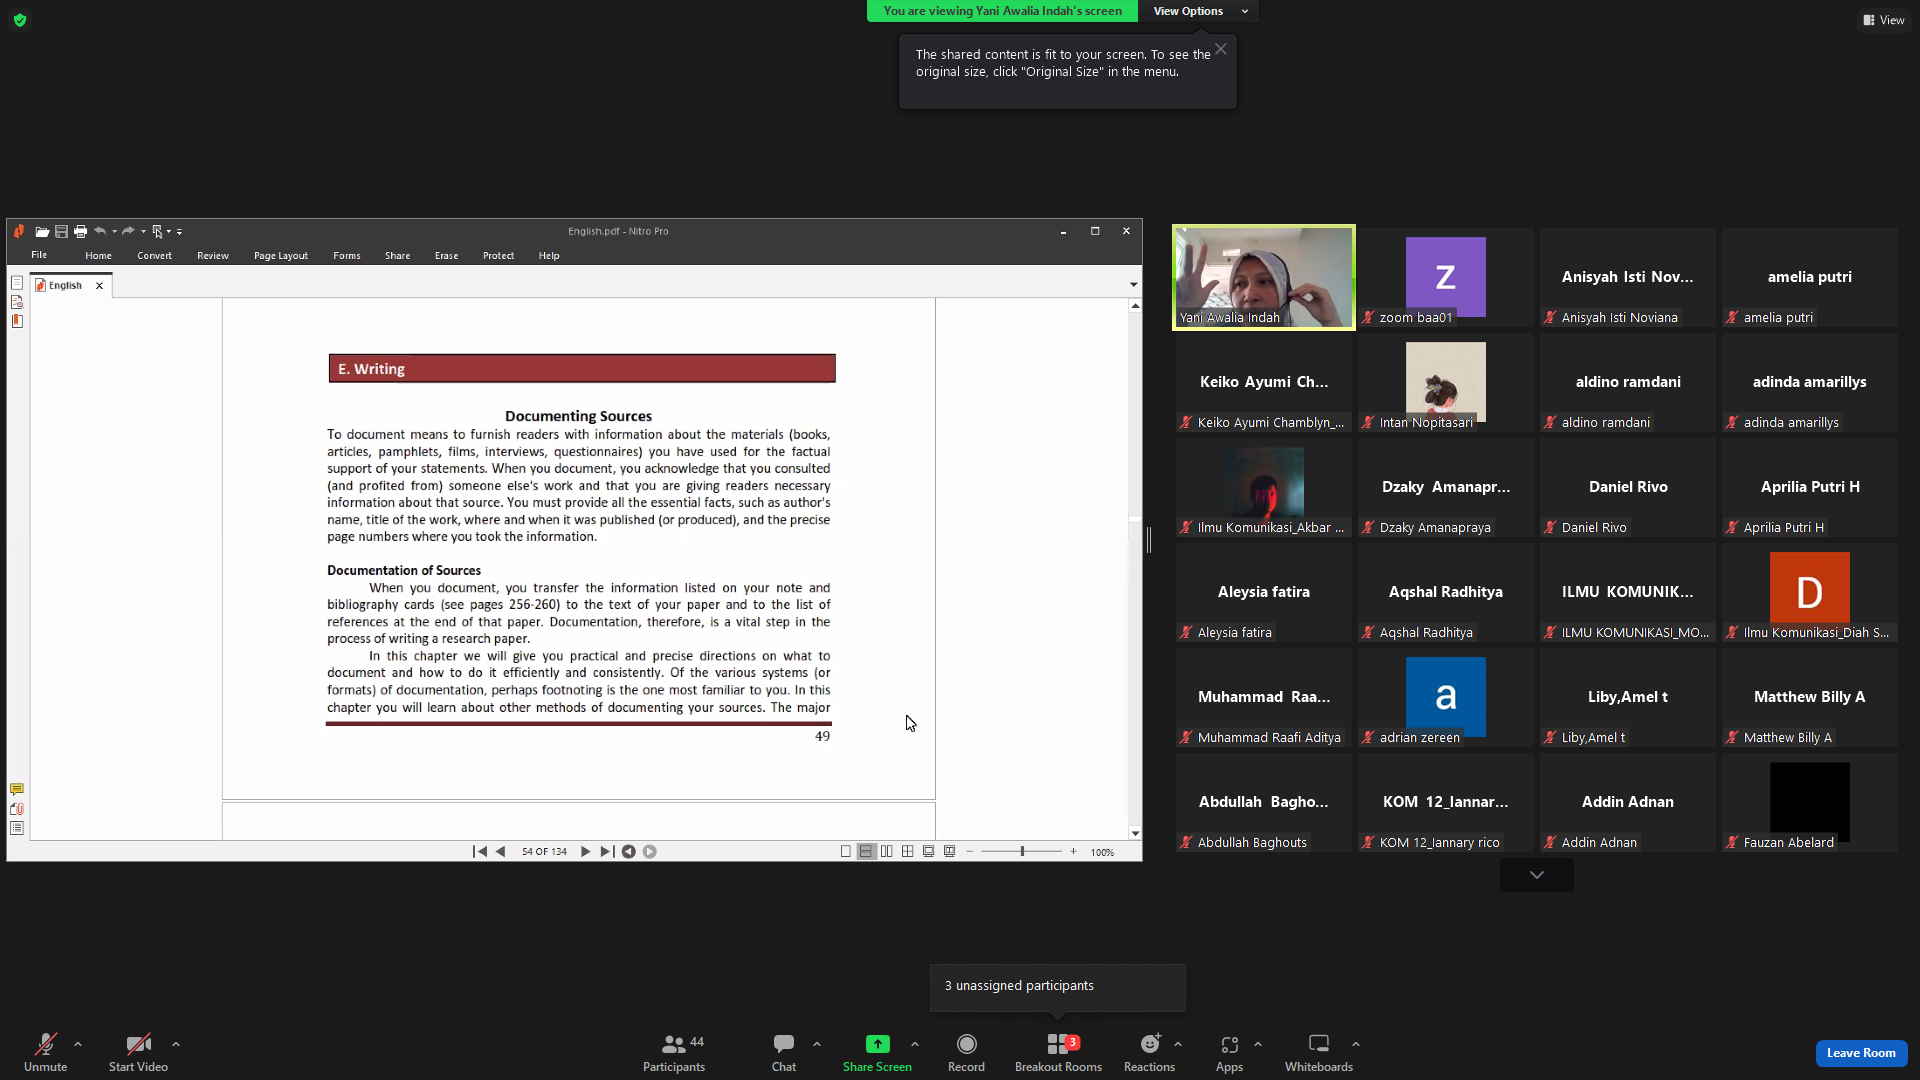This screenshot has width=1920, height=1080.
Task: Open the Pages panel in left sidebar
Action: (x=17, y=283)
